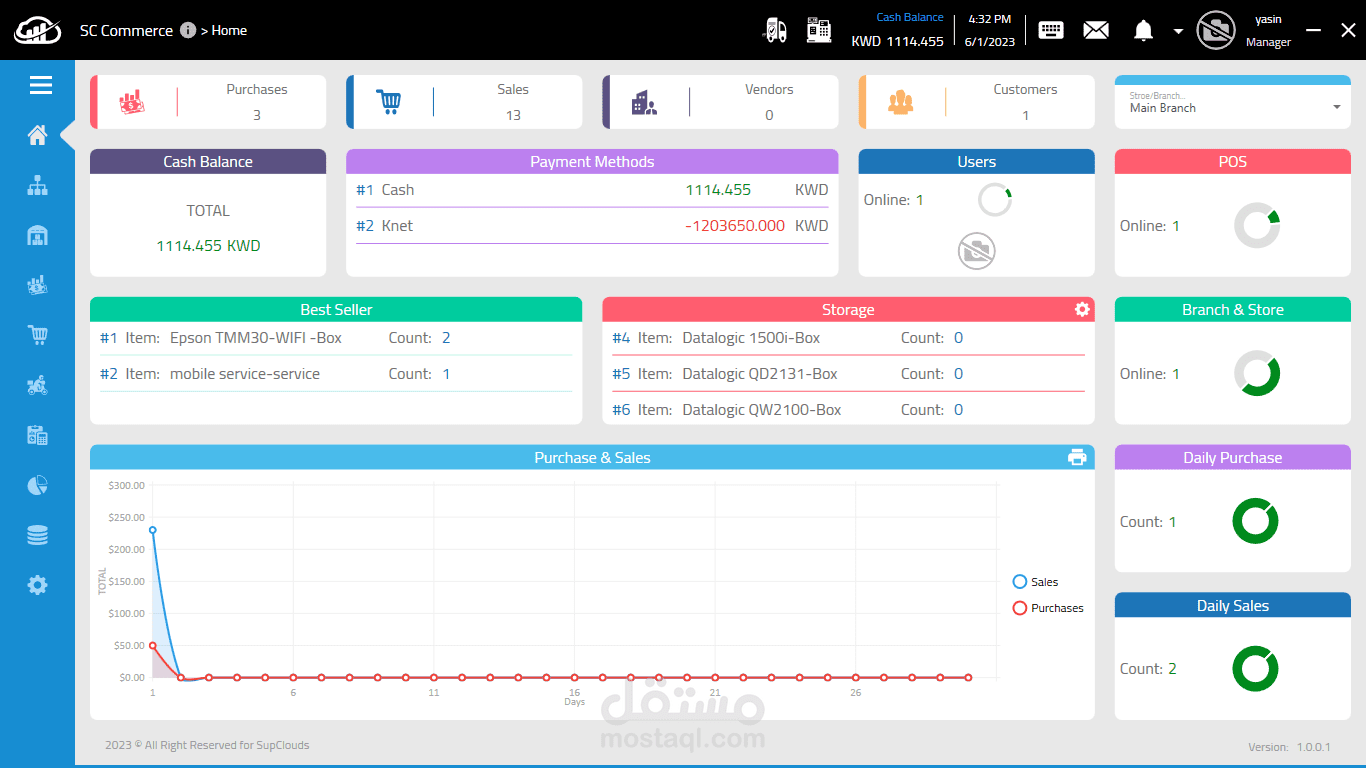This screenshot has width=1366, height=768.
Task: Open the on-screen keyboard icon in header
Action: coord(1050,30)
